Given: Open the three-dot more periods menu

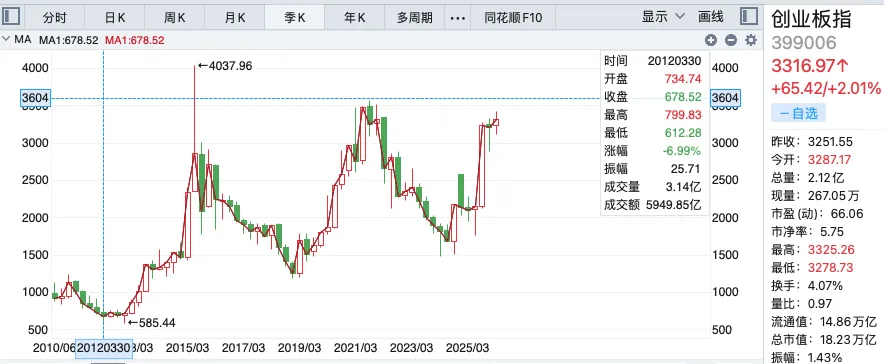Looking at the screenshot, I should pos(458,18).
